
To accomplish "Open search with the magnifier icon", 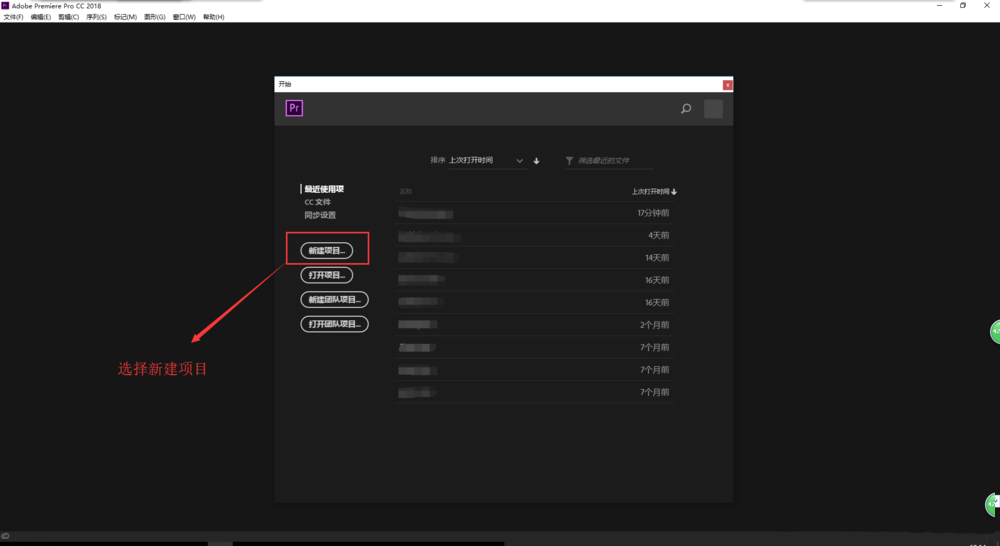I will [686, 109].
